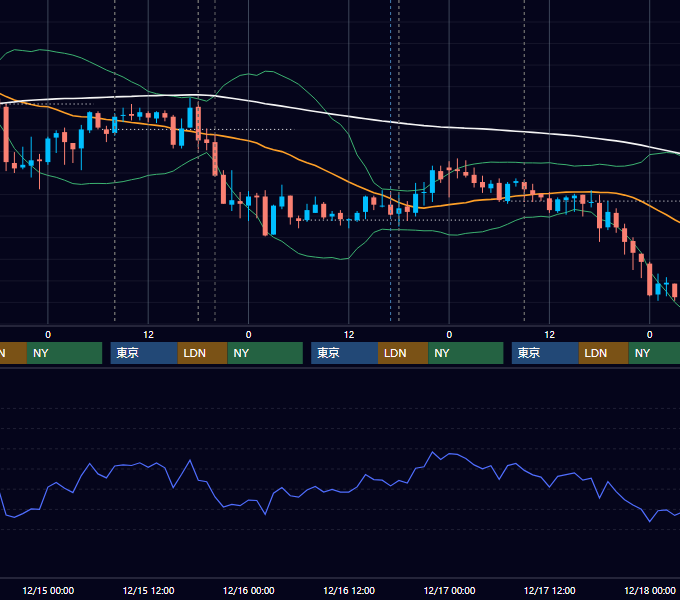Click the 12 hour tick above 12/15 12:00
Image resolution: width=680 pixels, height=600 pixels.
click(148, 335)
